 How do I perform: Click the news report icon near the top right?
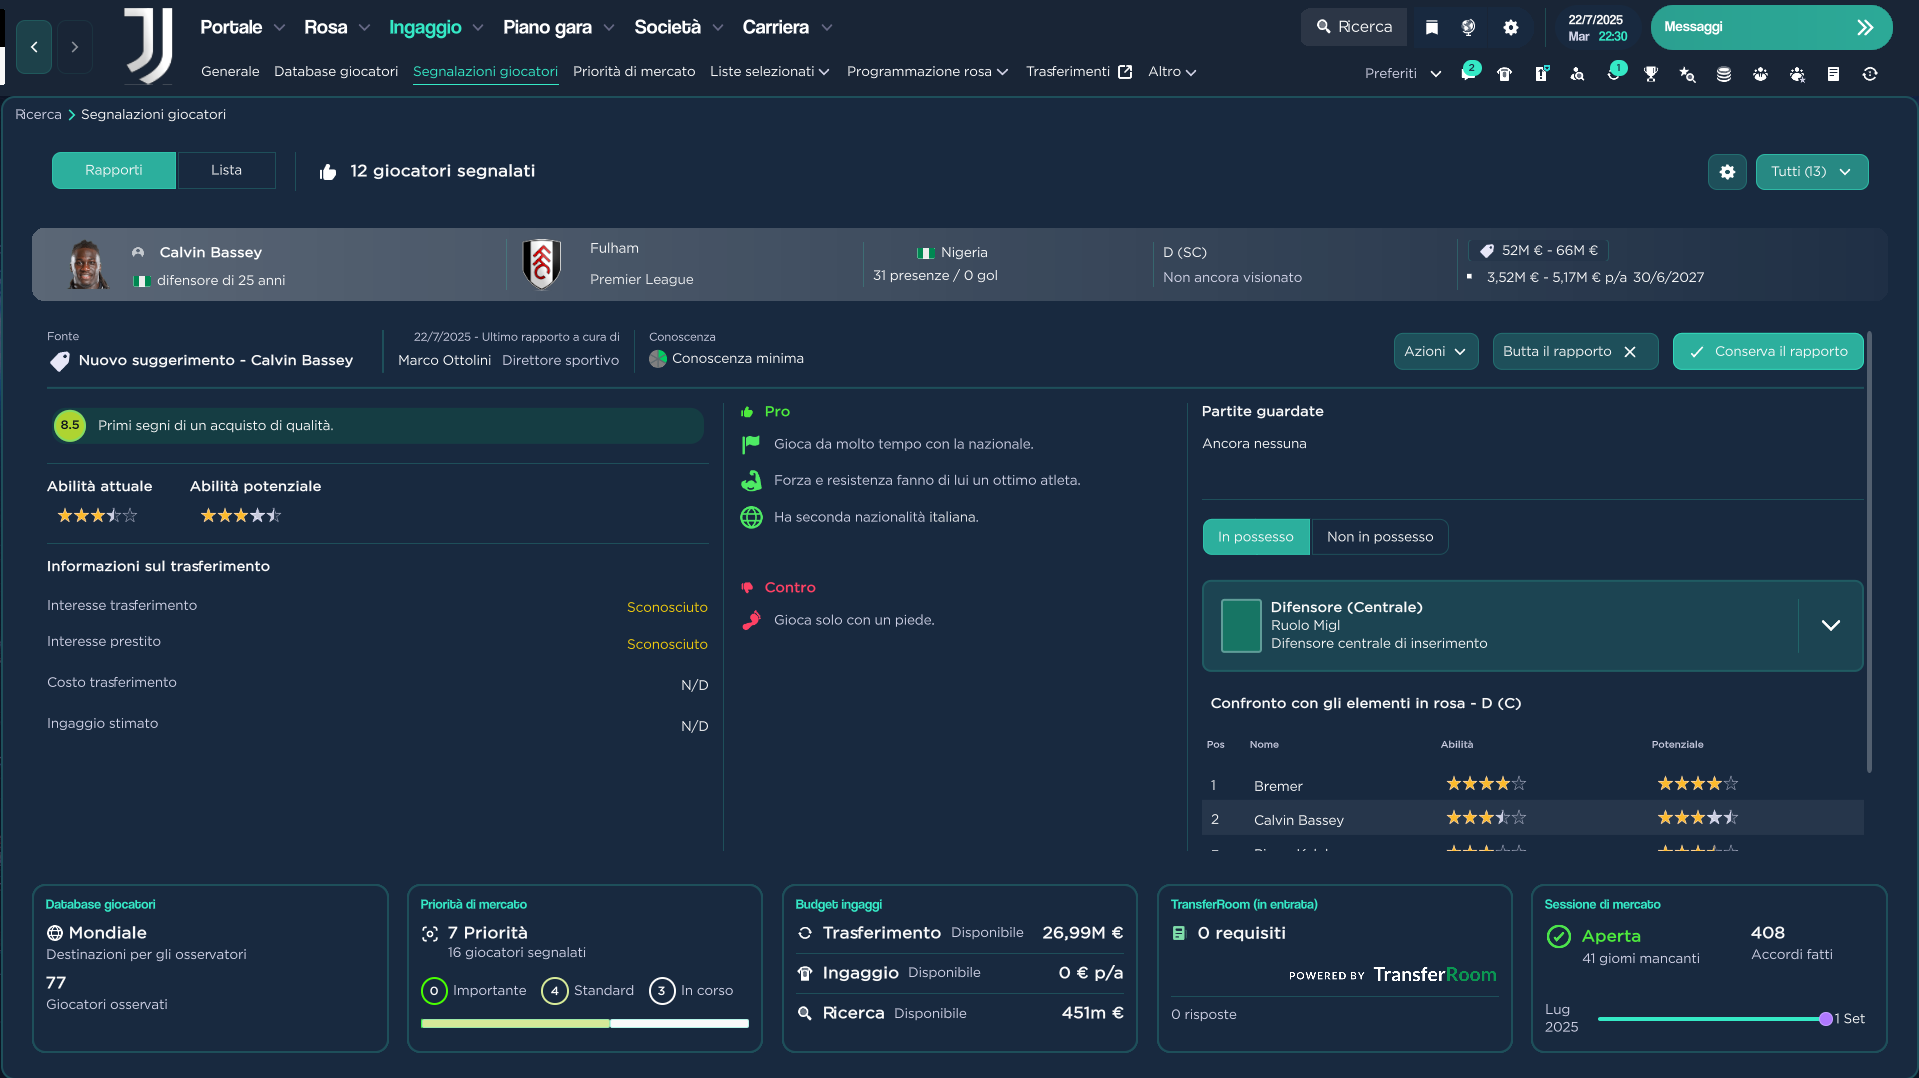pos(1833,74)
